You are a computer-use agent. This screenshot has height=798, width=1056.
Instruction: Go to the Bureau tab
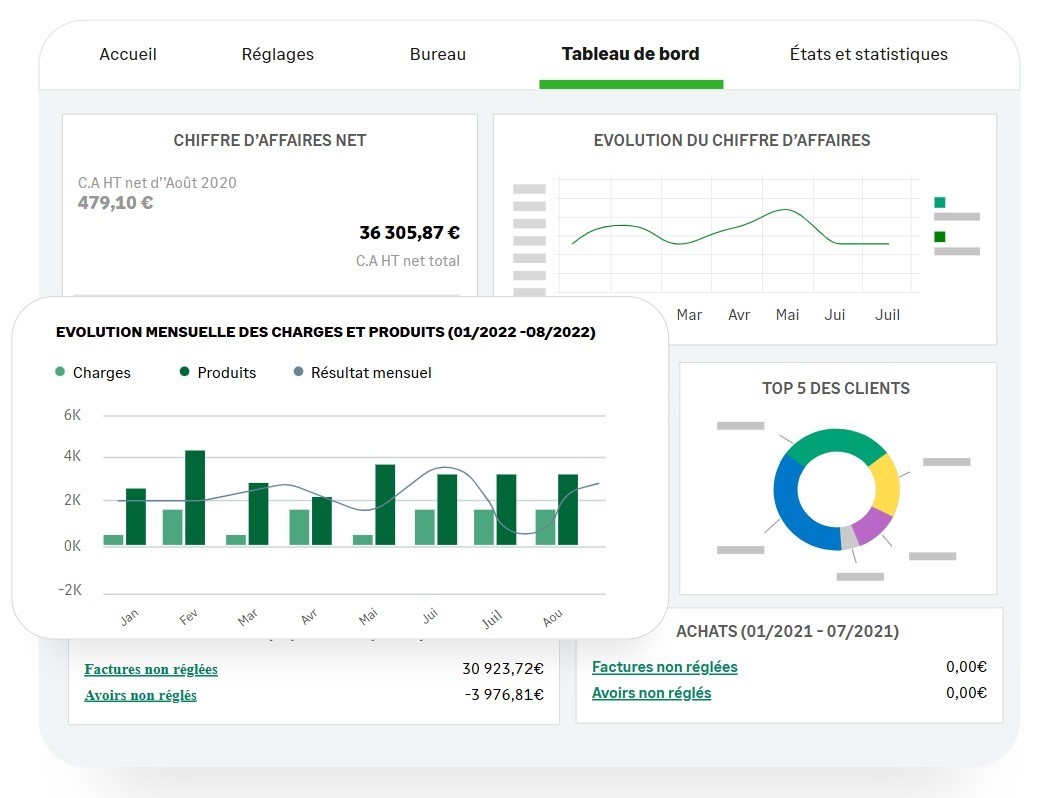[437, 54]
